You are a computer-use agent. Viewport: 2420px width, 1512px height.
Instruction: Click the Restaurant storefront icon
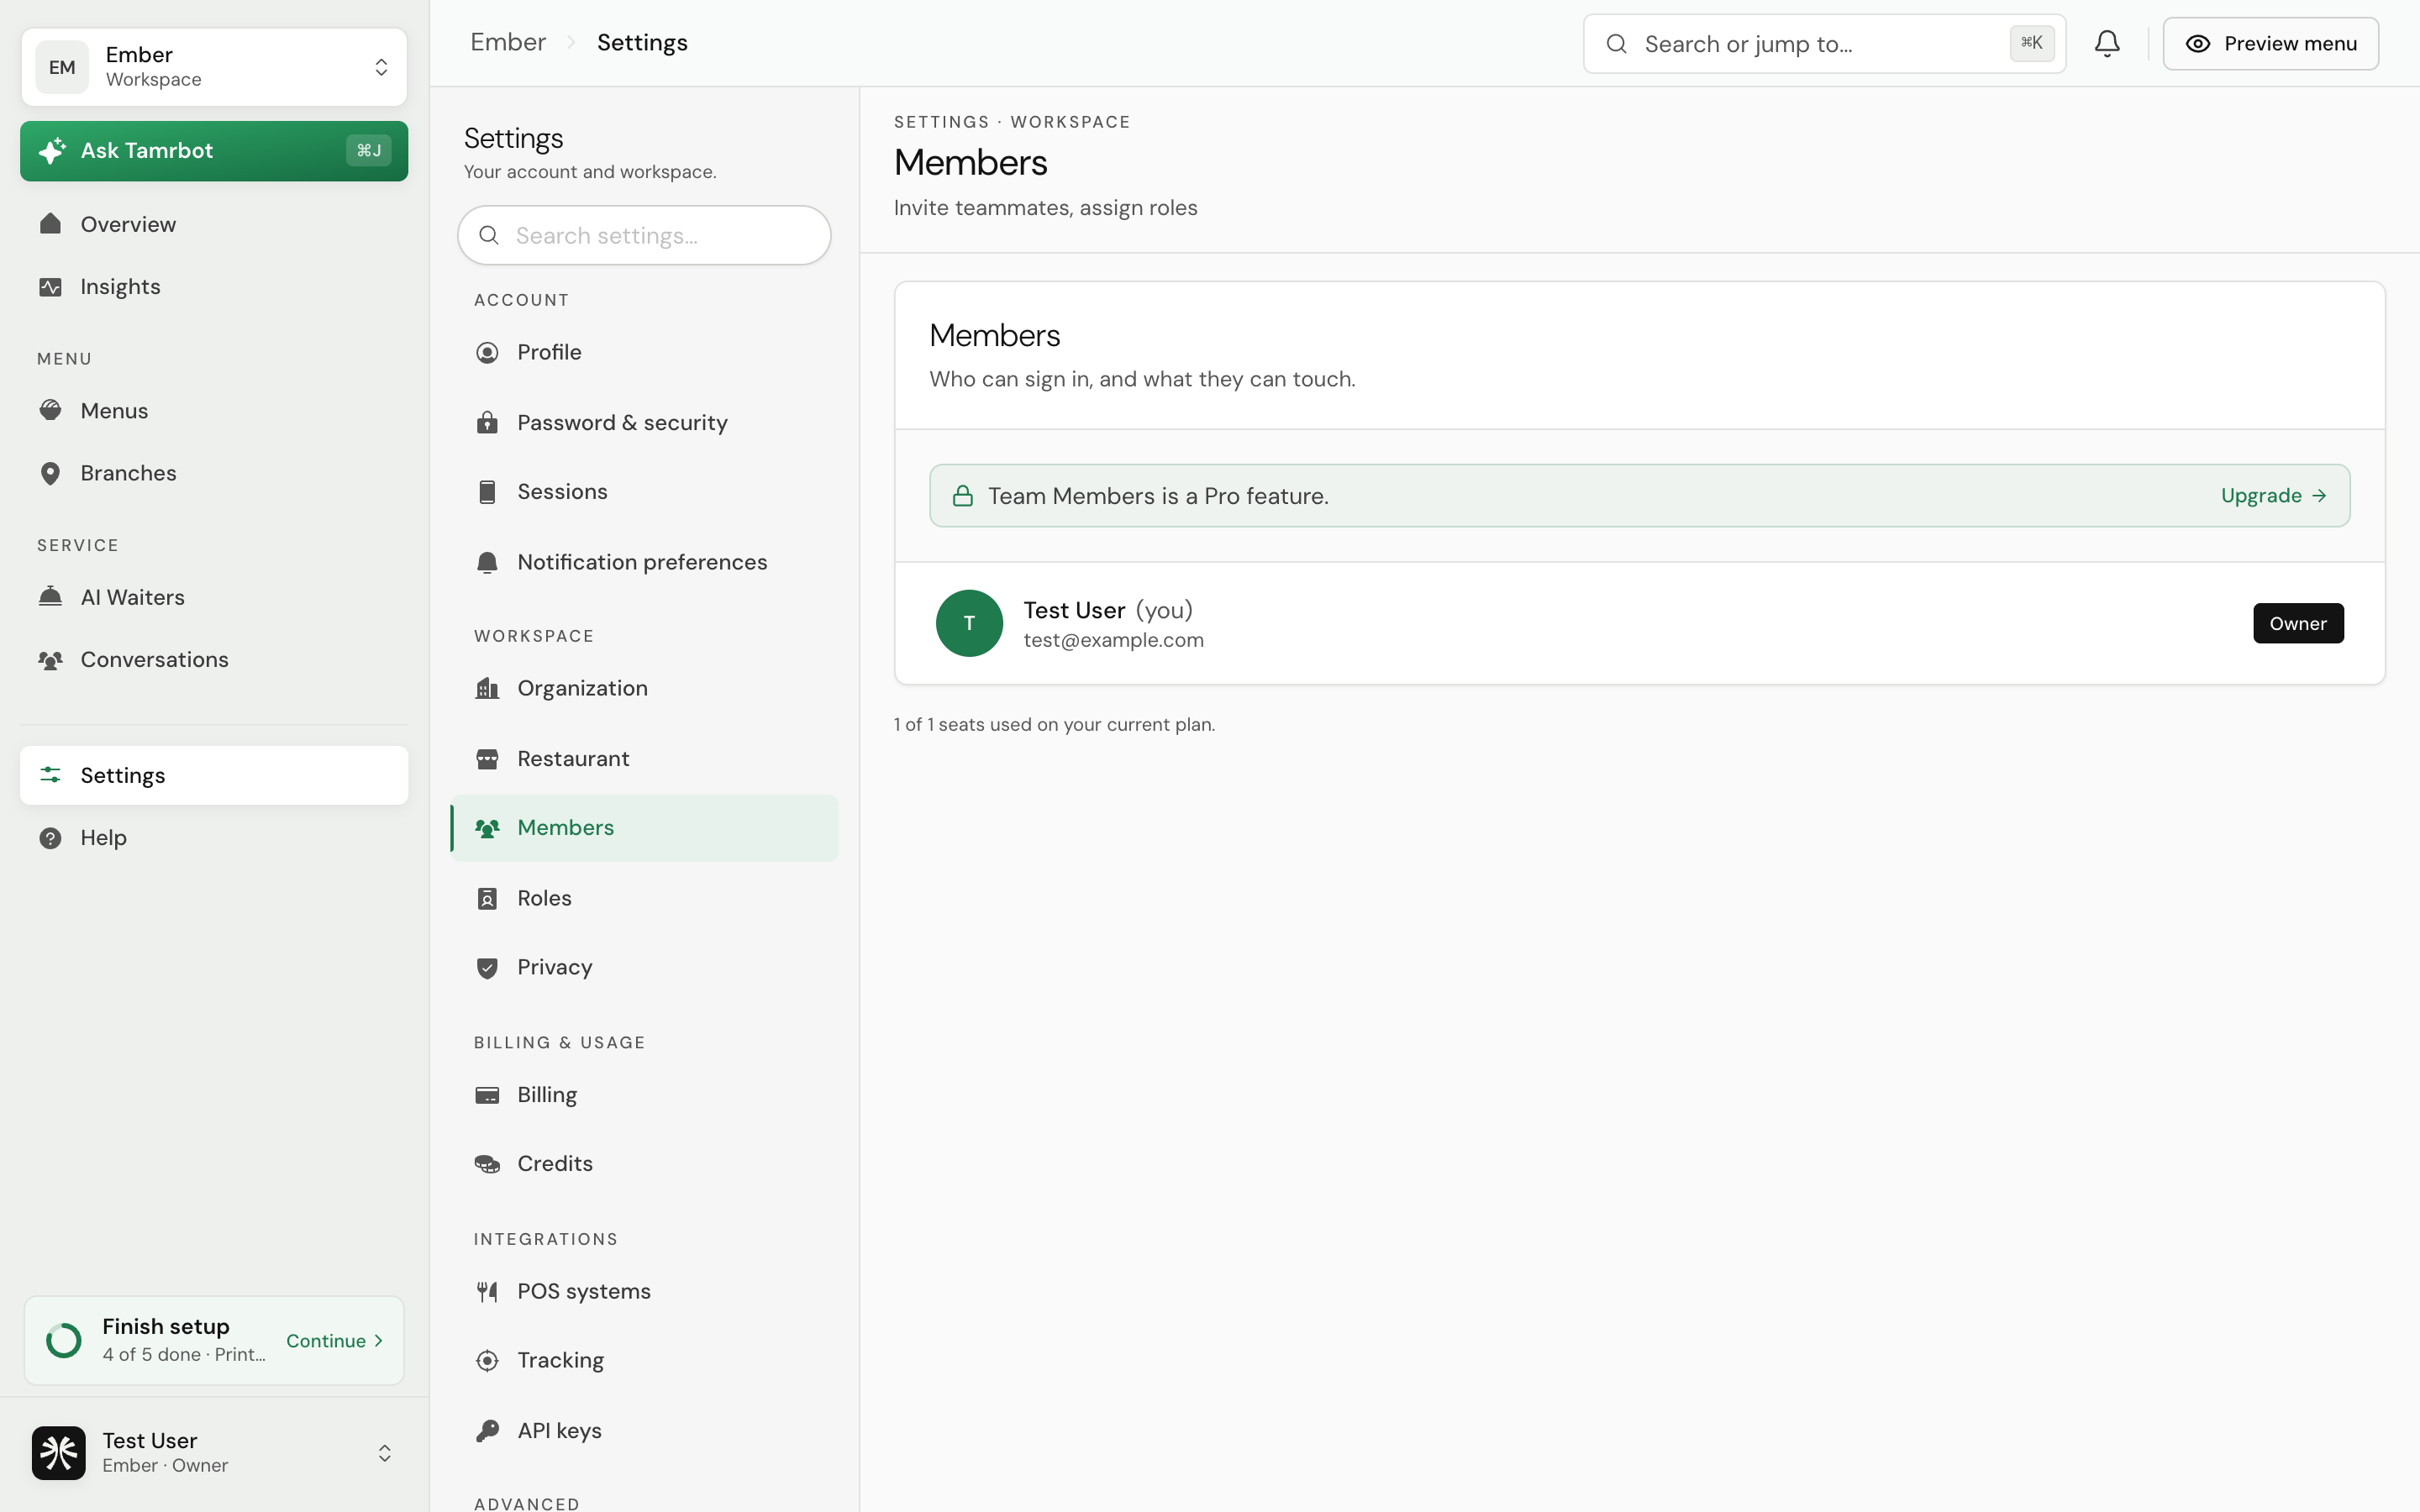tap(487, 759)
